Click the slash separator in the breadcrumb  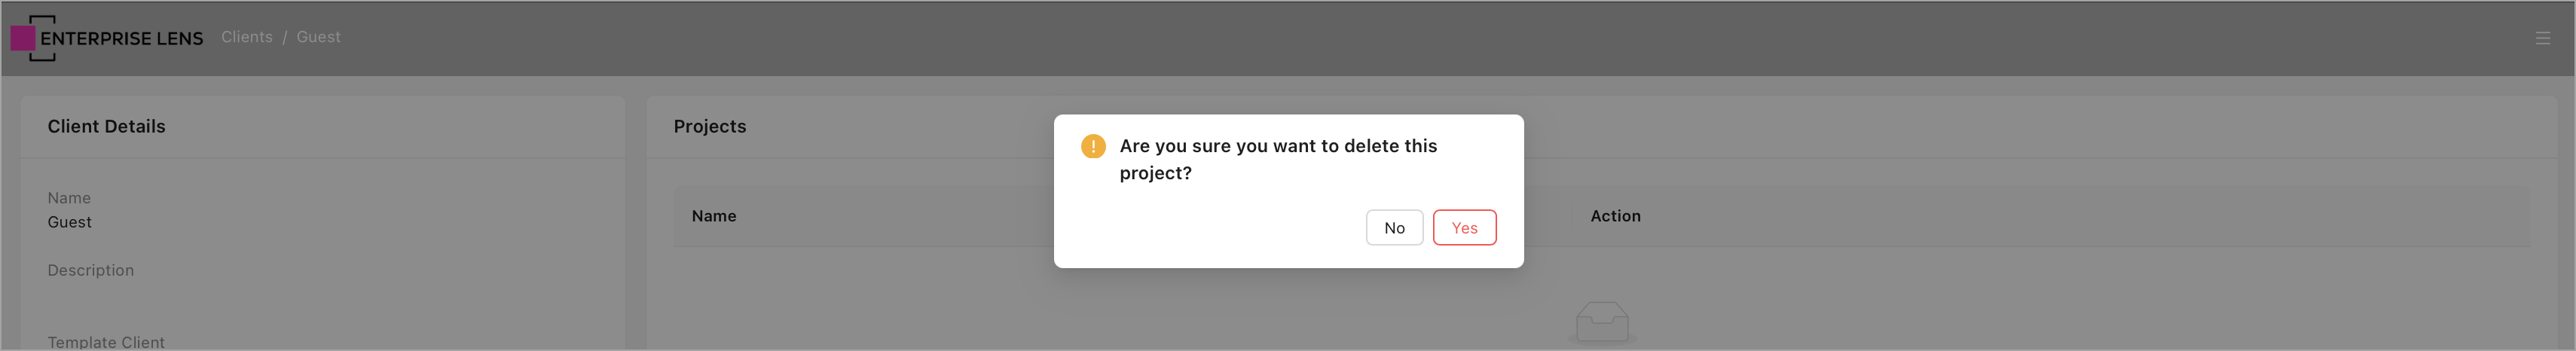click(284, 37)
